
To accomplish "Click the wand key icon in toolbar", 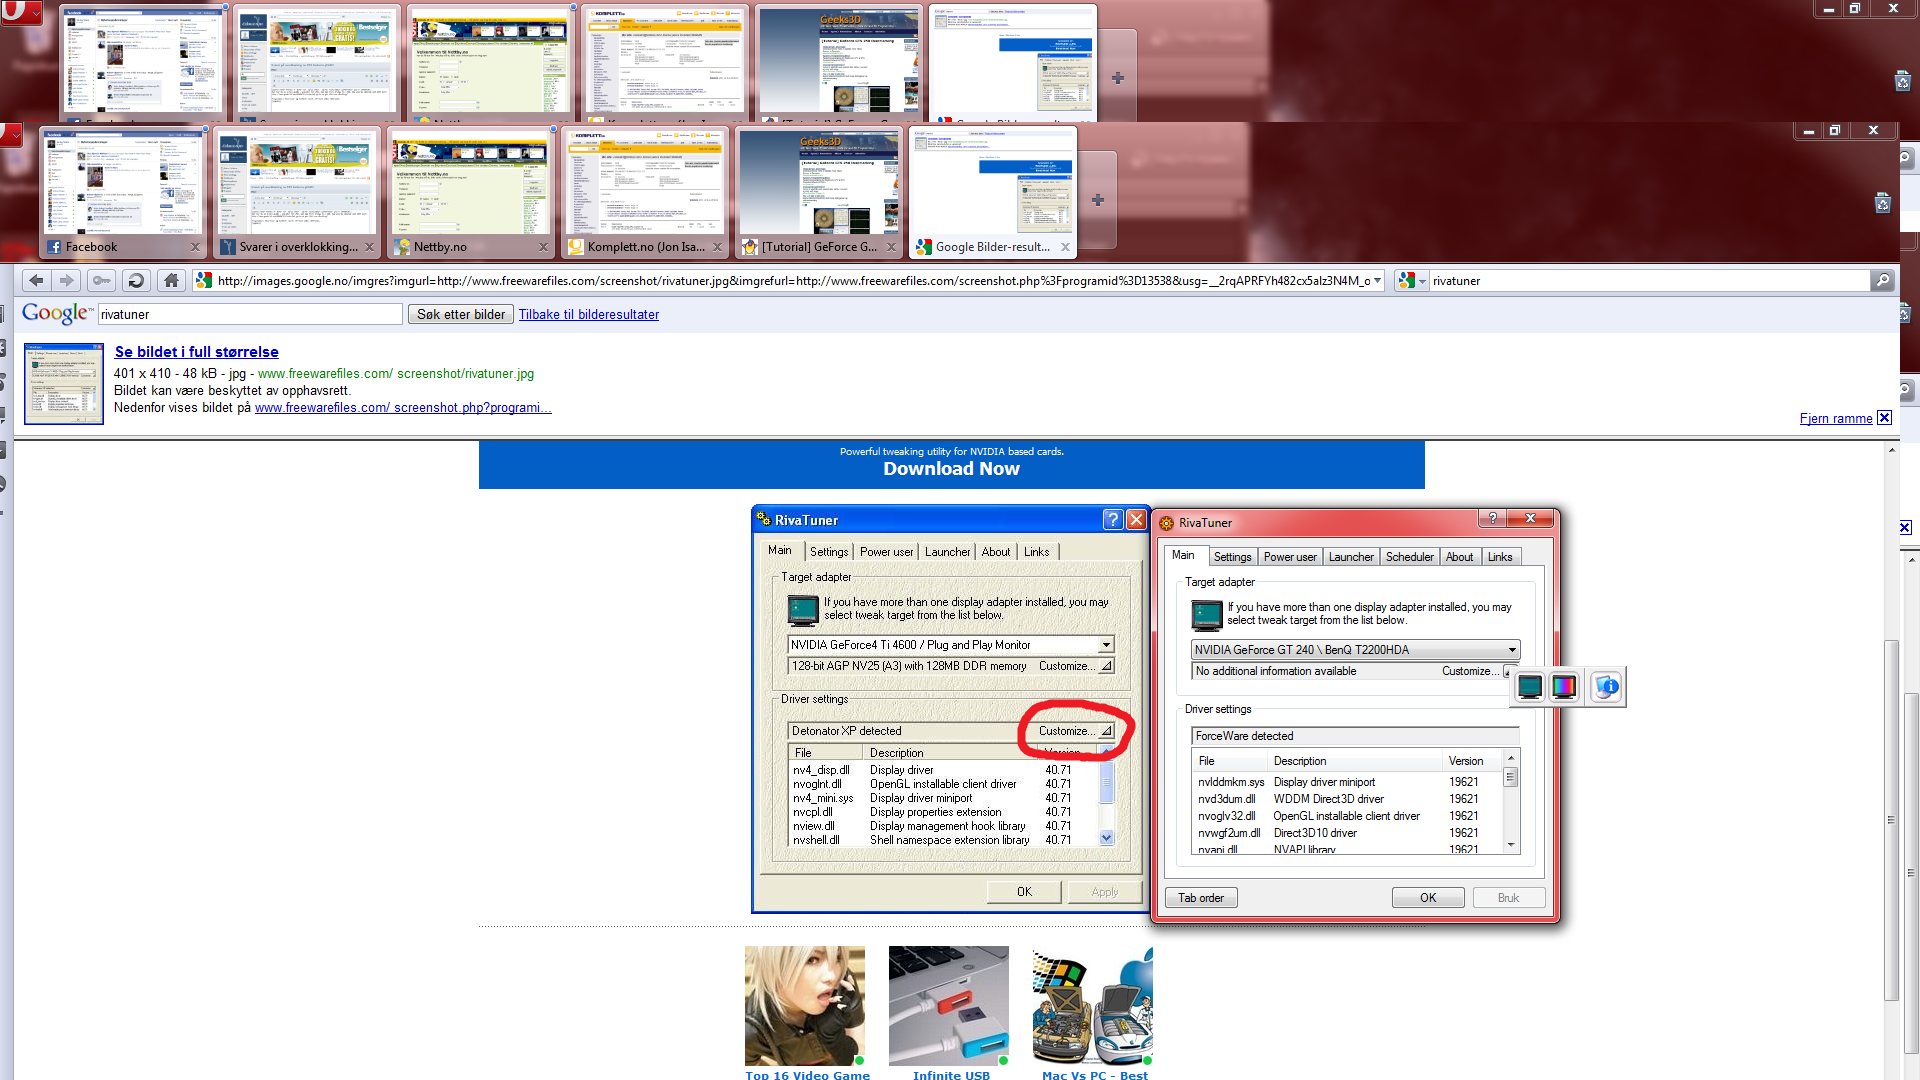I will [101, 281].
